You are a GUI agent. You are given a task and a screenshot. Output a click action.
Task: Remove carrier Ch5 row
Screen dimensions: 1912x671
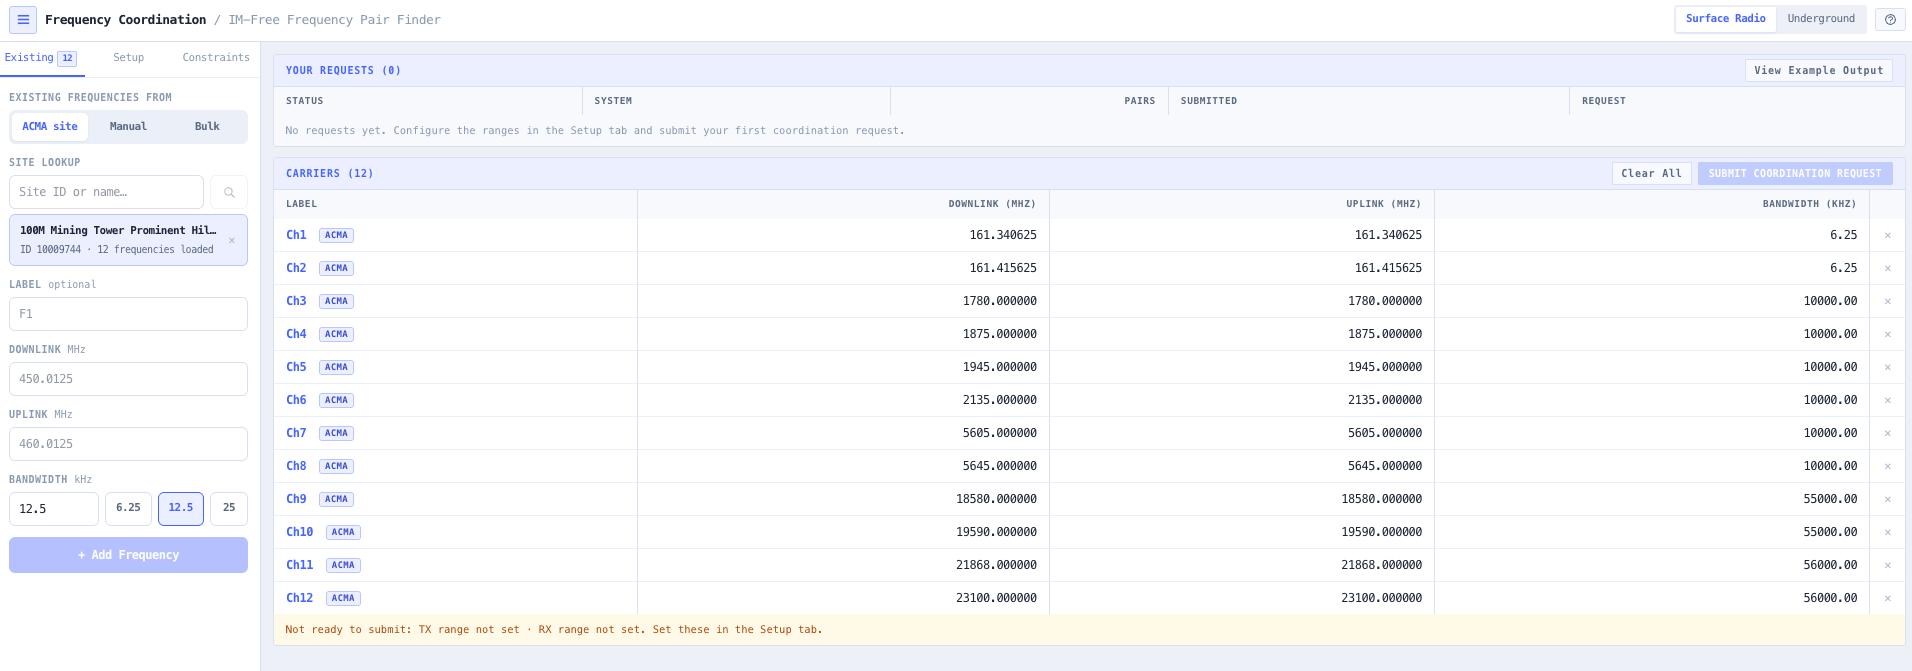point(1888,367)
